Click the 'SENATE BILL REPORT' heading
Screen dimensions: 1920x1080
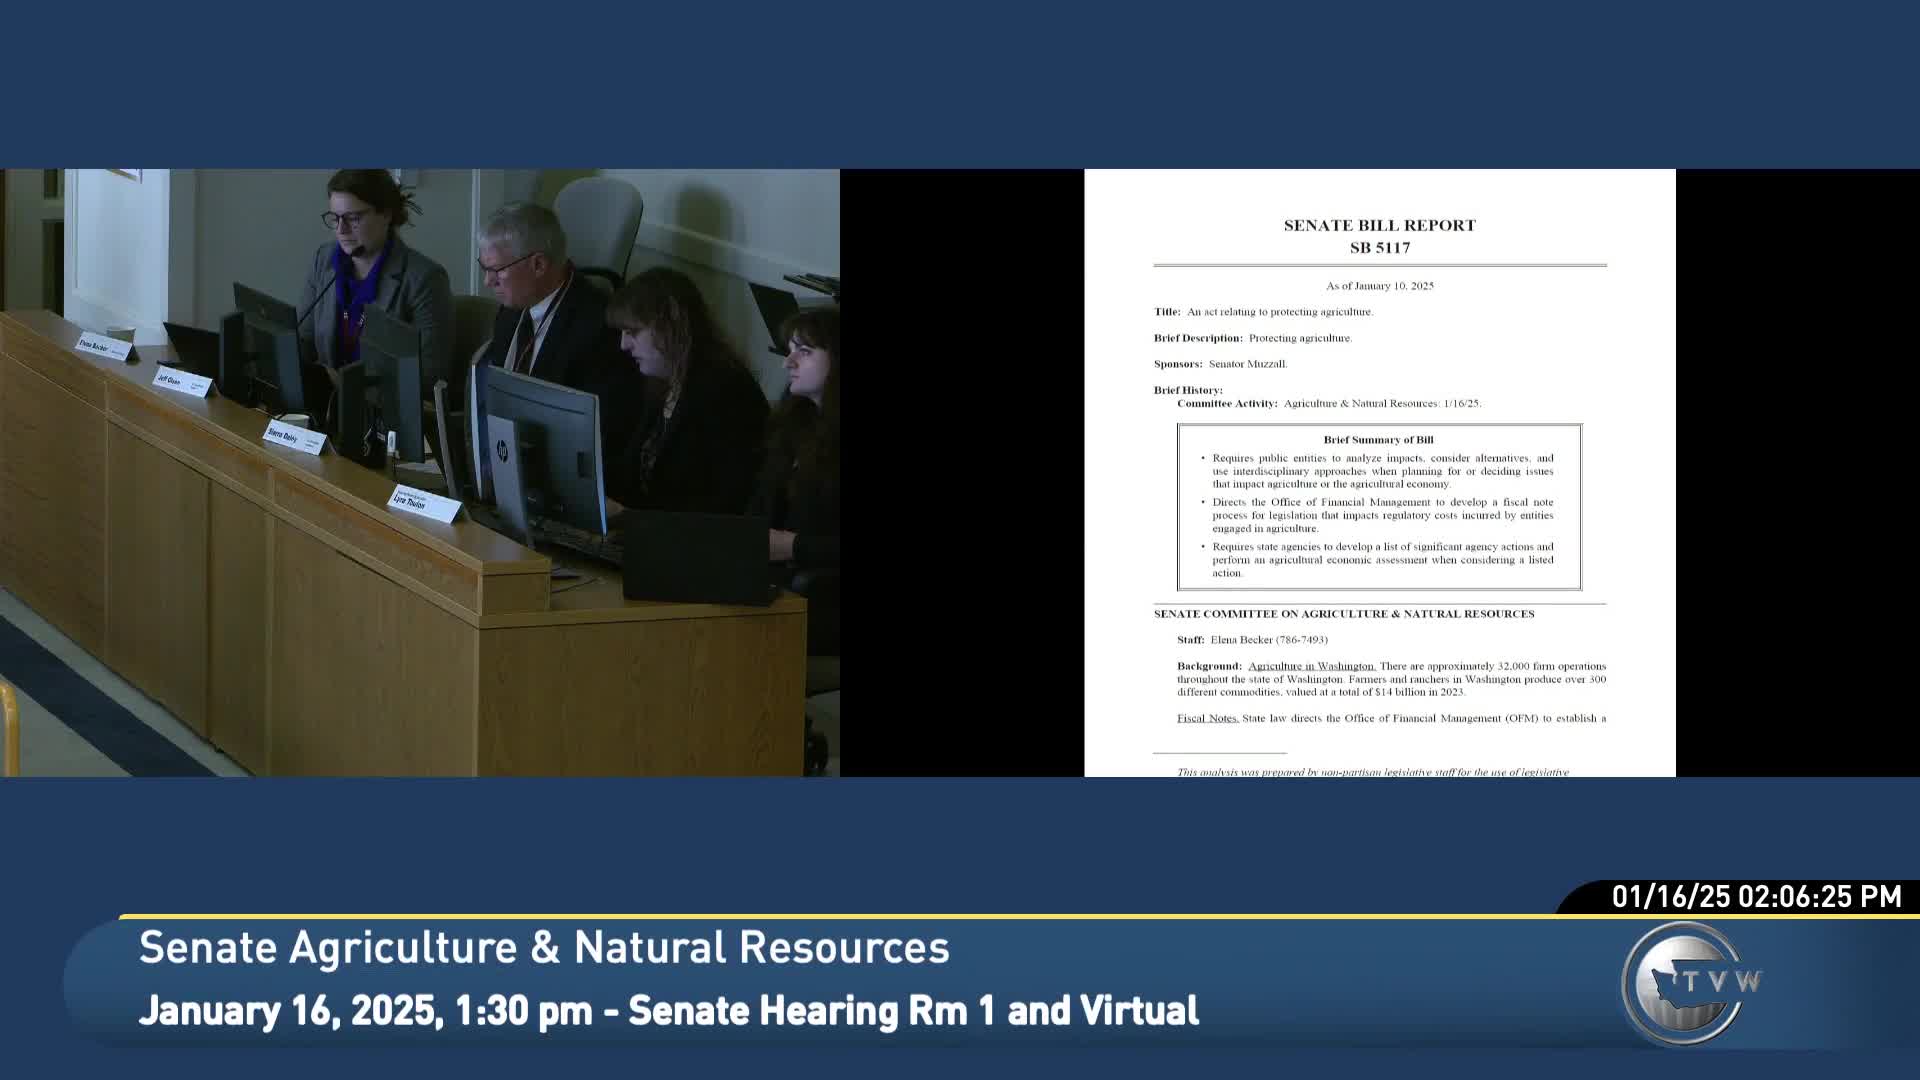tap(1379, 225)
